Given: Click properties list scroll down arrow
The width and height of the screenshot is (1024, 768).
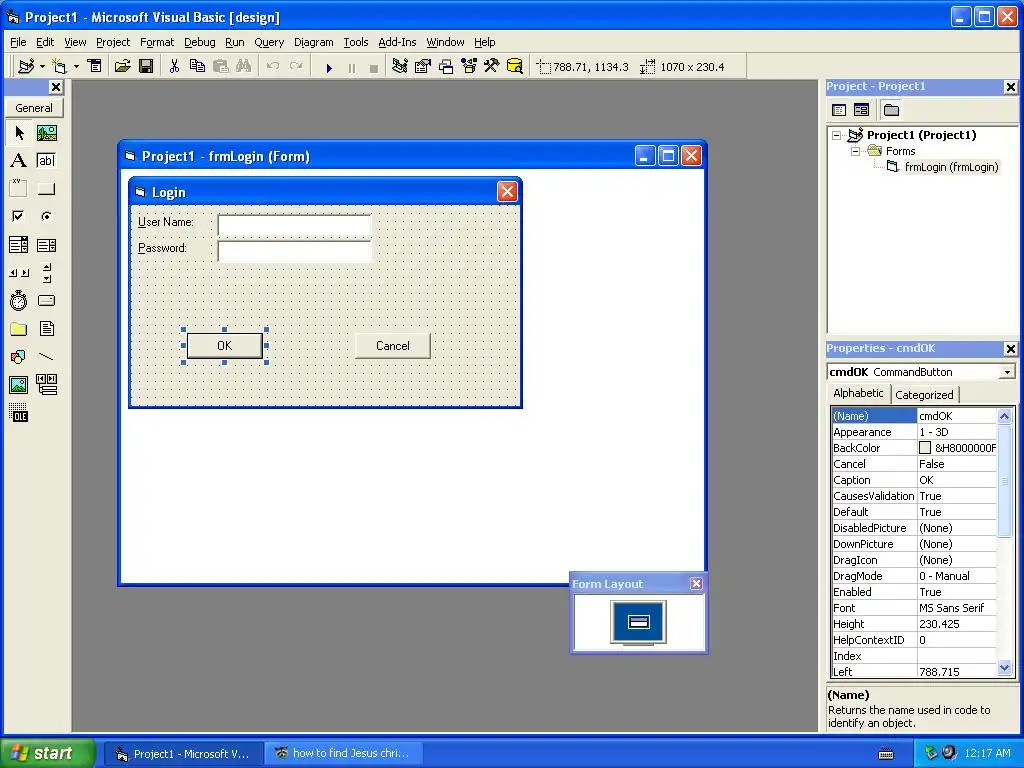Looking at the screenshot, I should 1004,668.
